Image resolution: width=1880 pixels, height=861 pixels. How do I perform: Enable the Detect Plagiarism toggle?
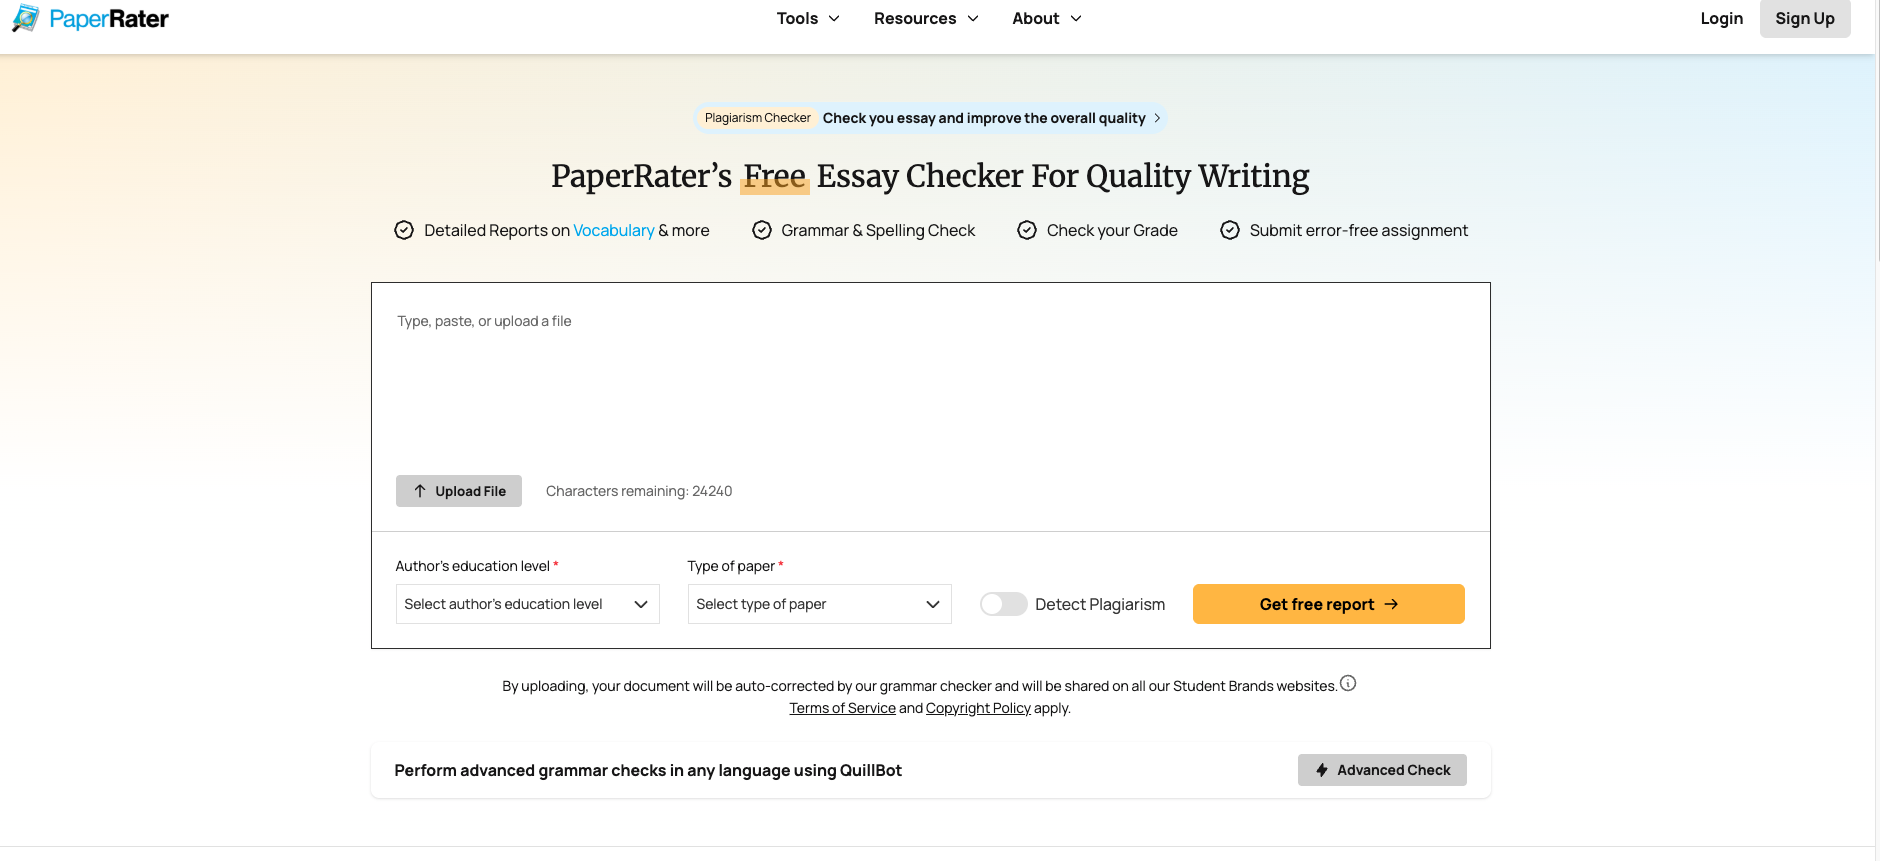coord(1003,604)
